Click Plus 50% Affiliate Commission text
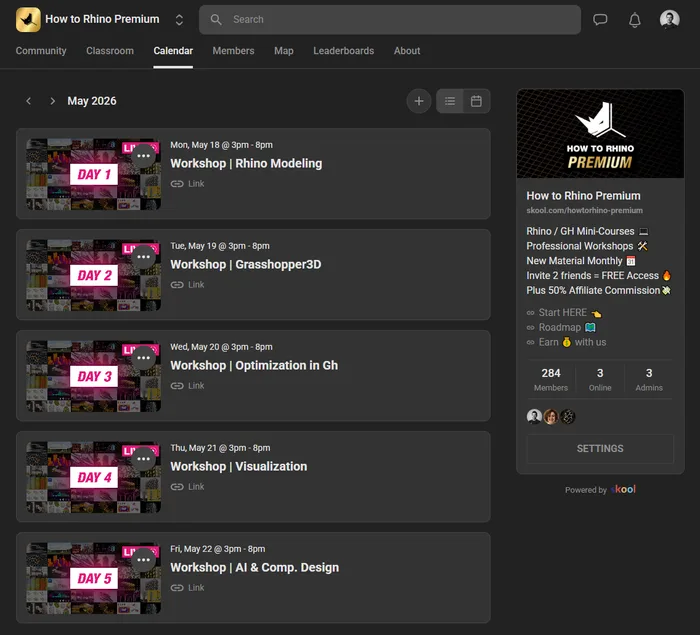This screenshot has height=635, width=700. click(x=593, y=290)
